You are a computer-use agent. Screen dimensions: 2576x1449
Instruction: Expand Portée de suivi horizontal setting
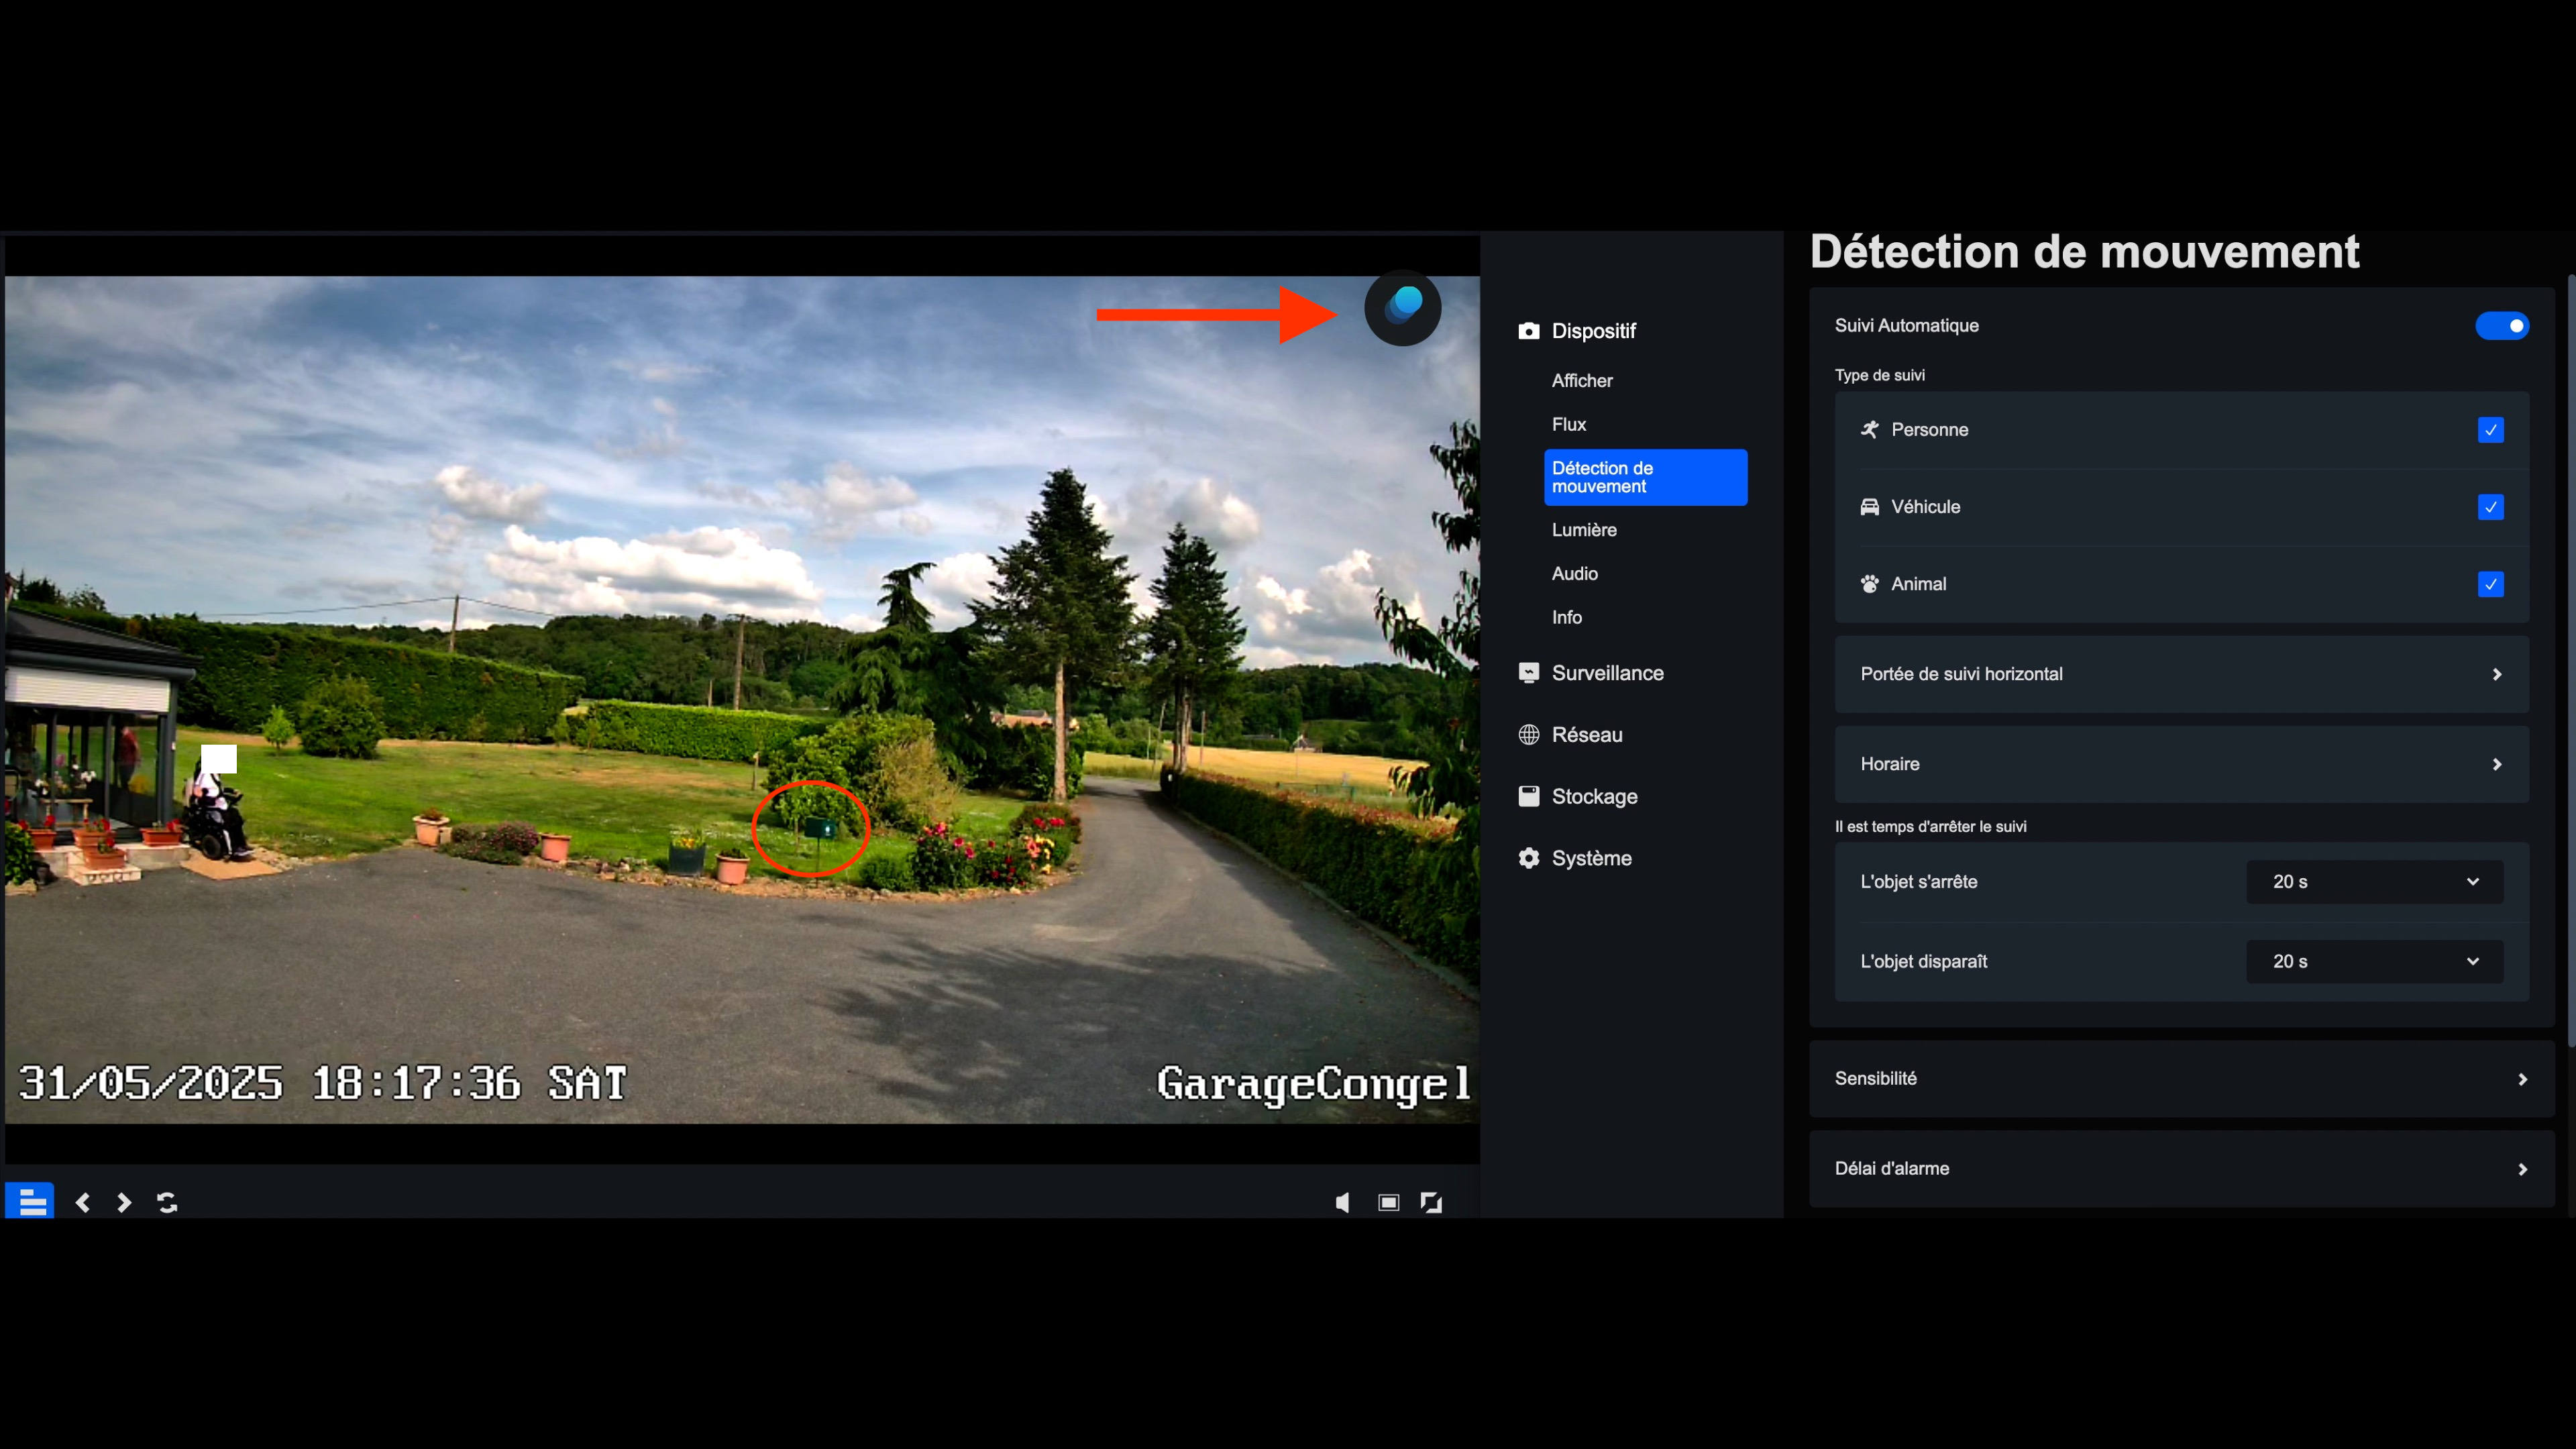[2181, 674]
